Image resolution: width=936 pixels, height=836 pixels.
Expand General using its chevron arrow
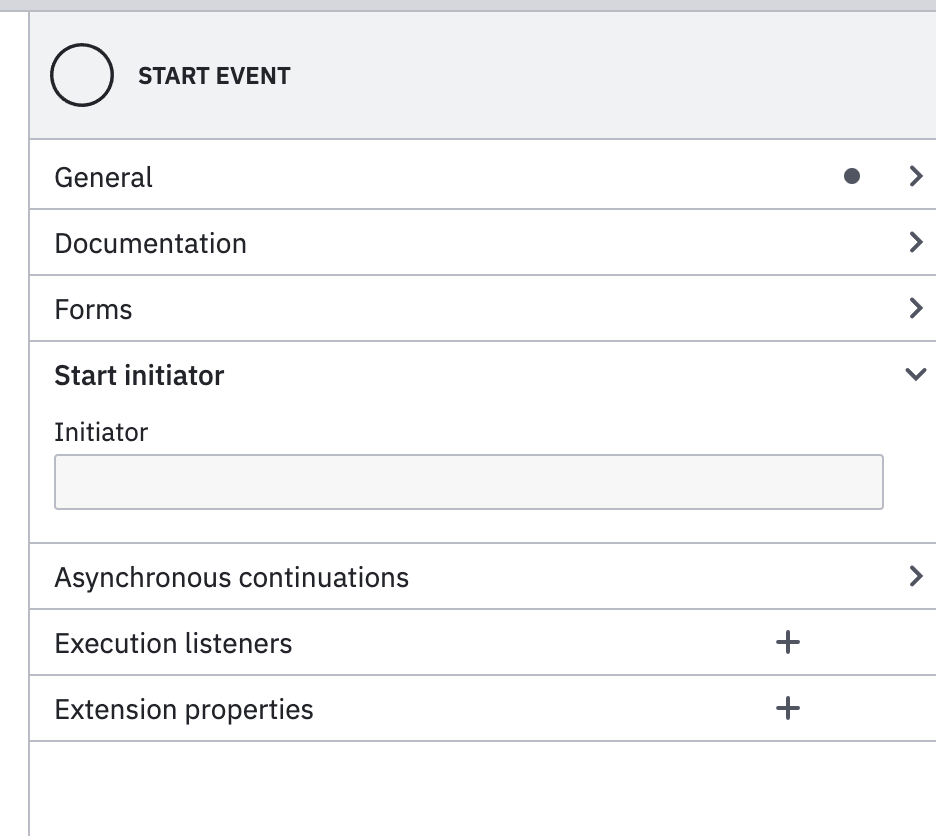[x=915, y=176]
